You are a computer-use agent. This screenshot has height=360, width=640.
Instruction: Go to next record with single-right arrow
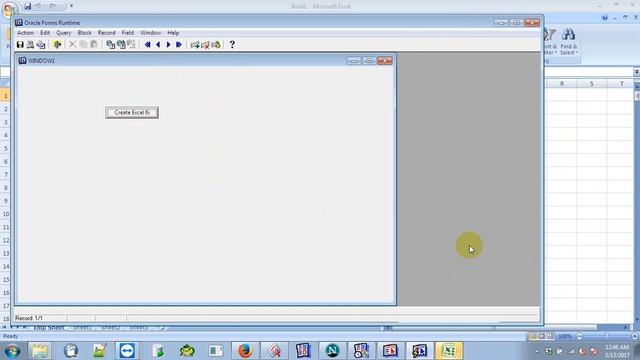(x=168, y=44)
